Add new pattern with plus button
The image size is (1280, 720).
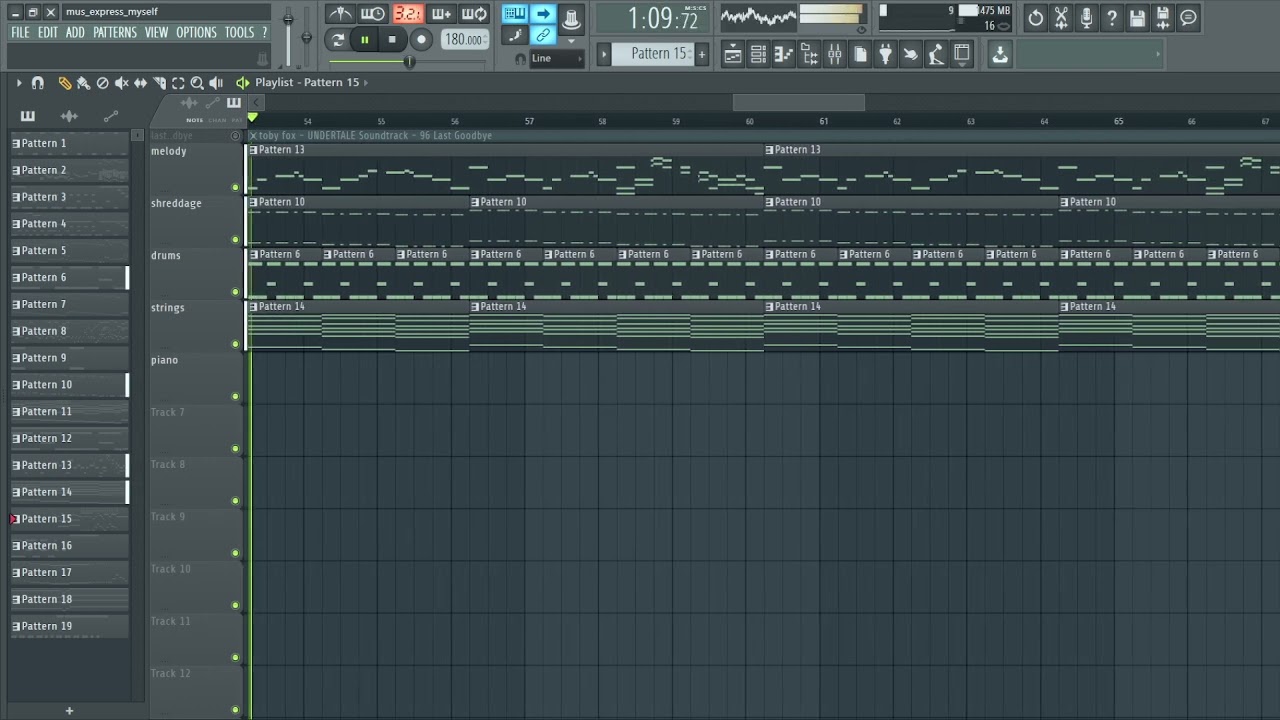(702, 54)
